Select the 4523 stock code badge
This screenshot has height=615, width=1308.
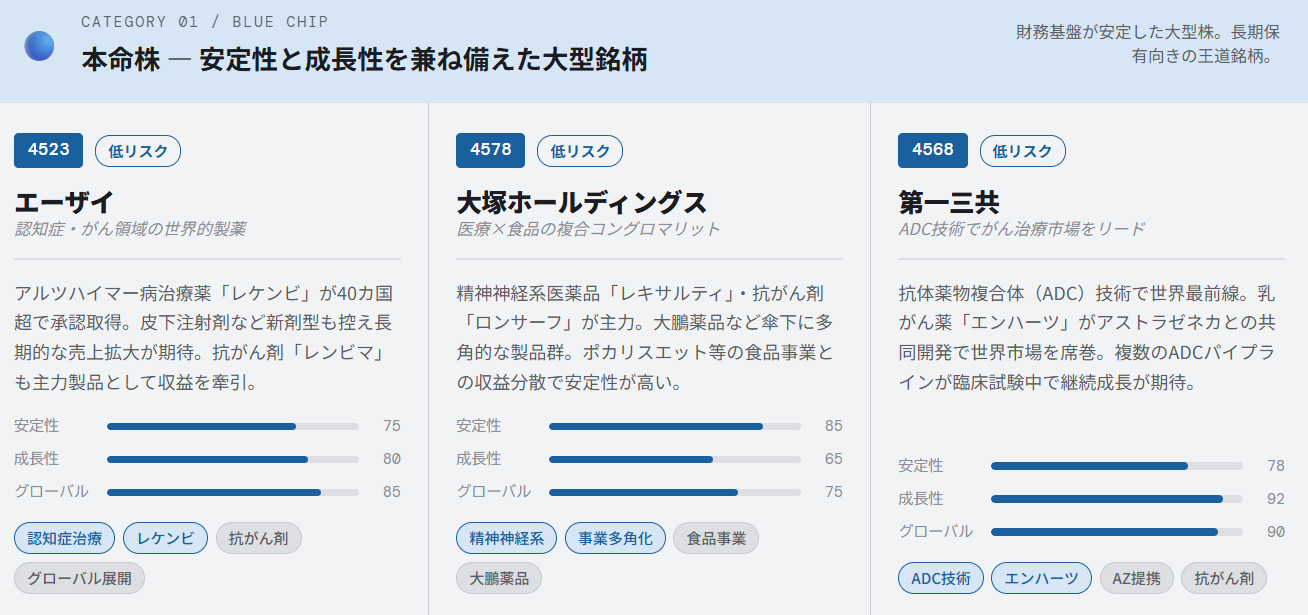[x=47, y=150]
